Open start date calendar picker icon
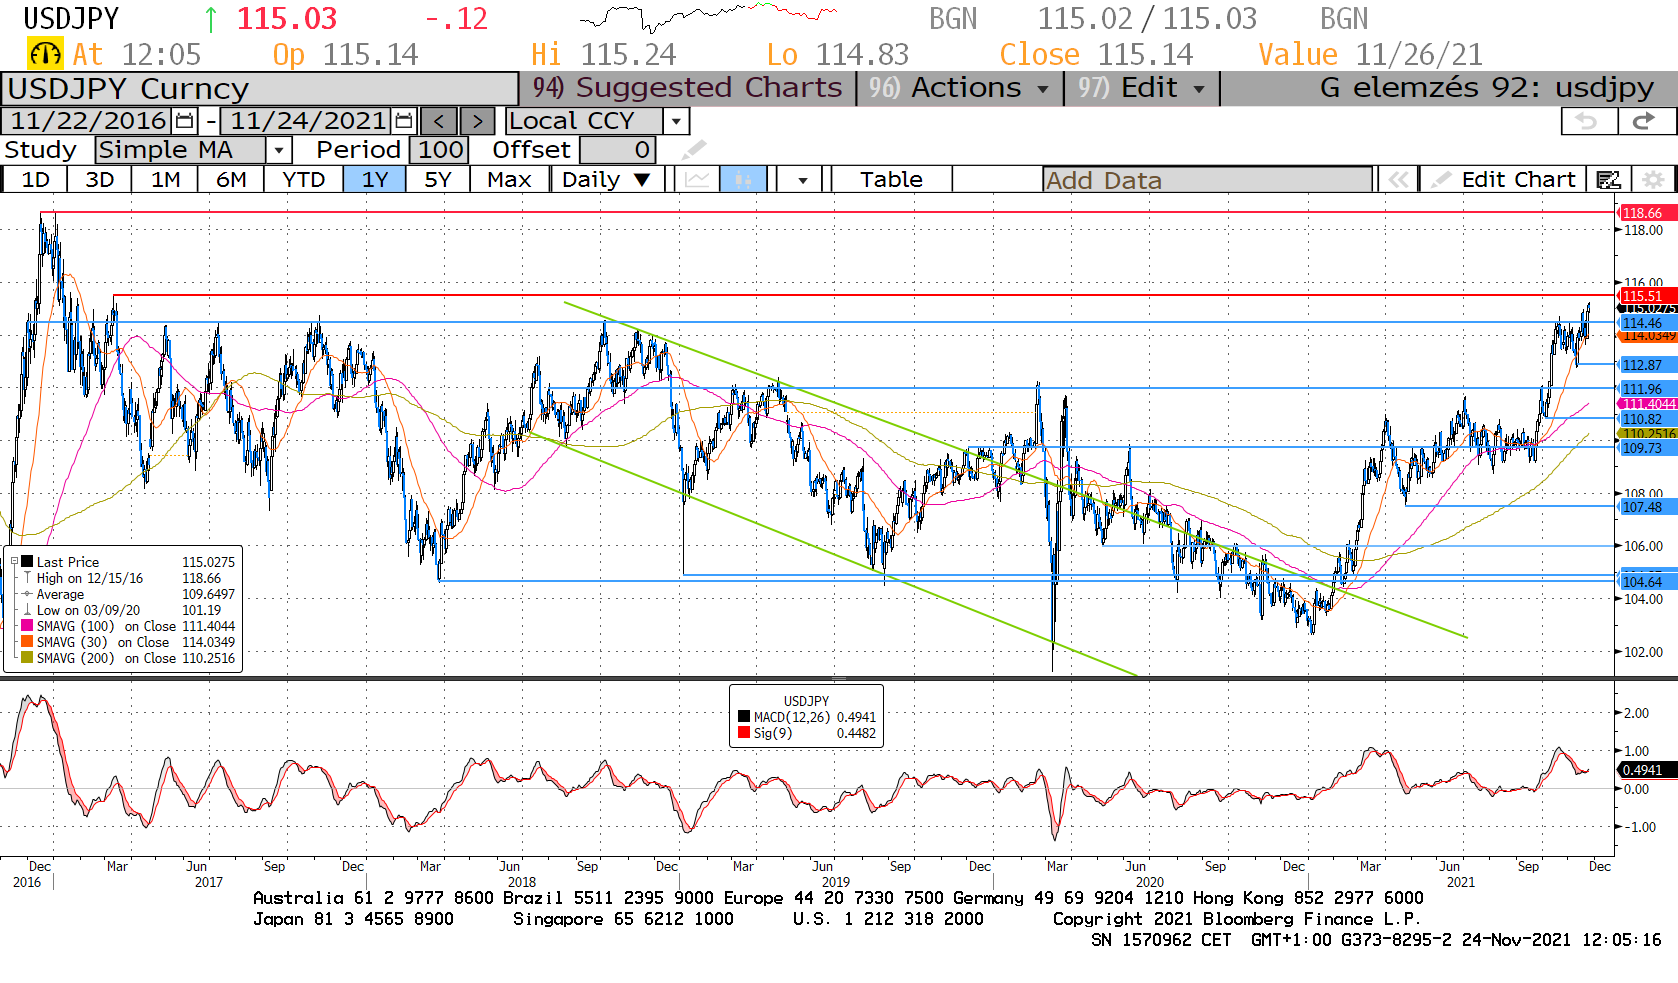 coord(185,121)
